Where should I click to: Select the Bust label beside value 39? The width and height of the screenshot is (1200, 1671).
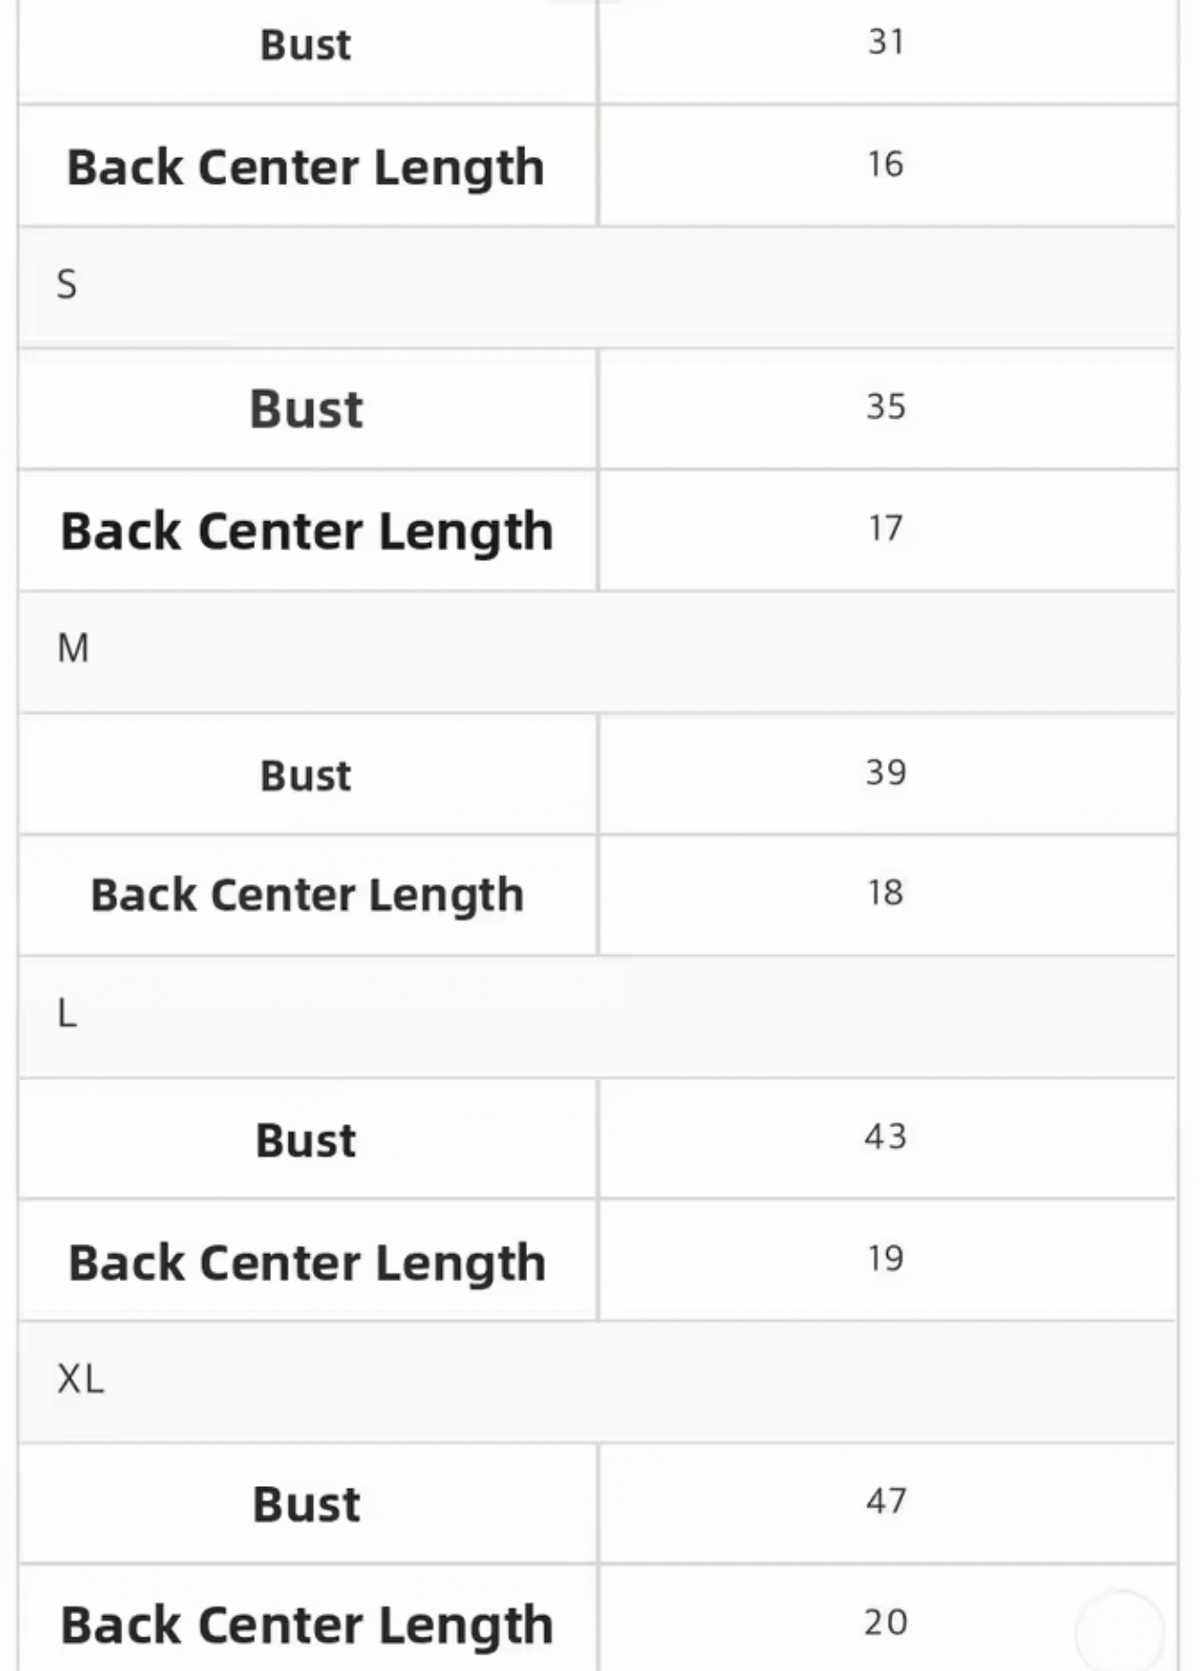pyautogui.click(x=306, y=775)
